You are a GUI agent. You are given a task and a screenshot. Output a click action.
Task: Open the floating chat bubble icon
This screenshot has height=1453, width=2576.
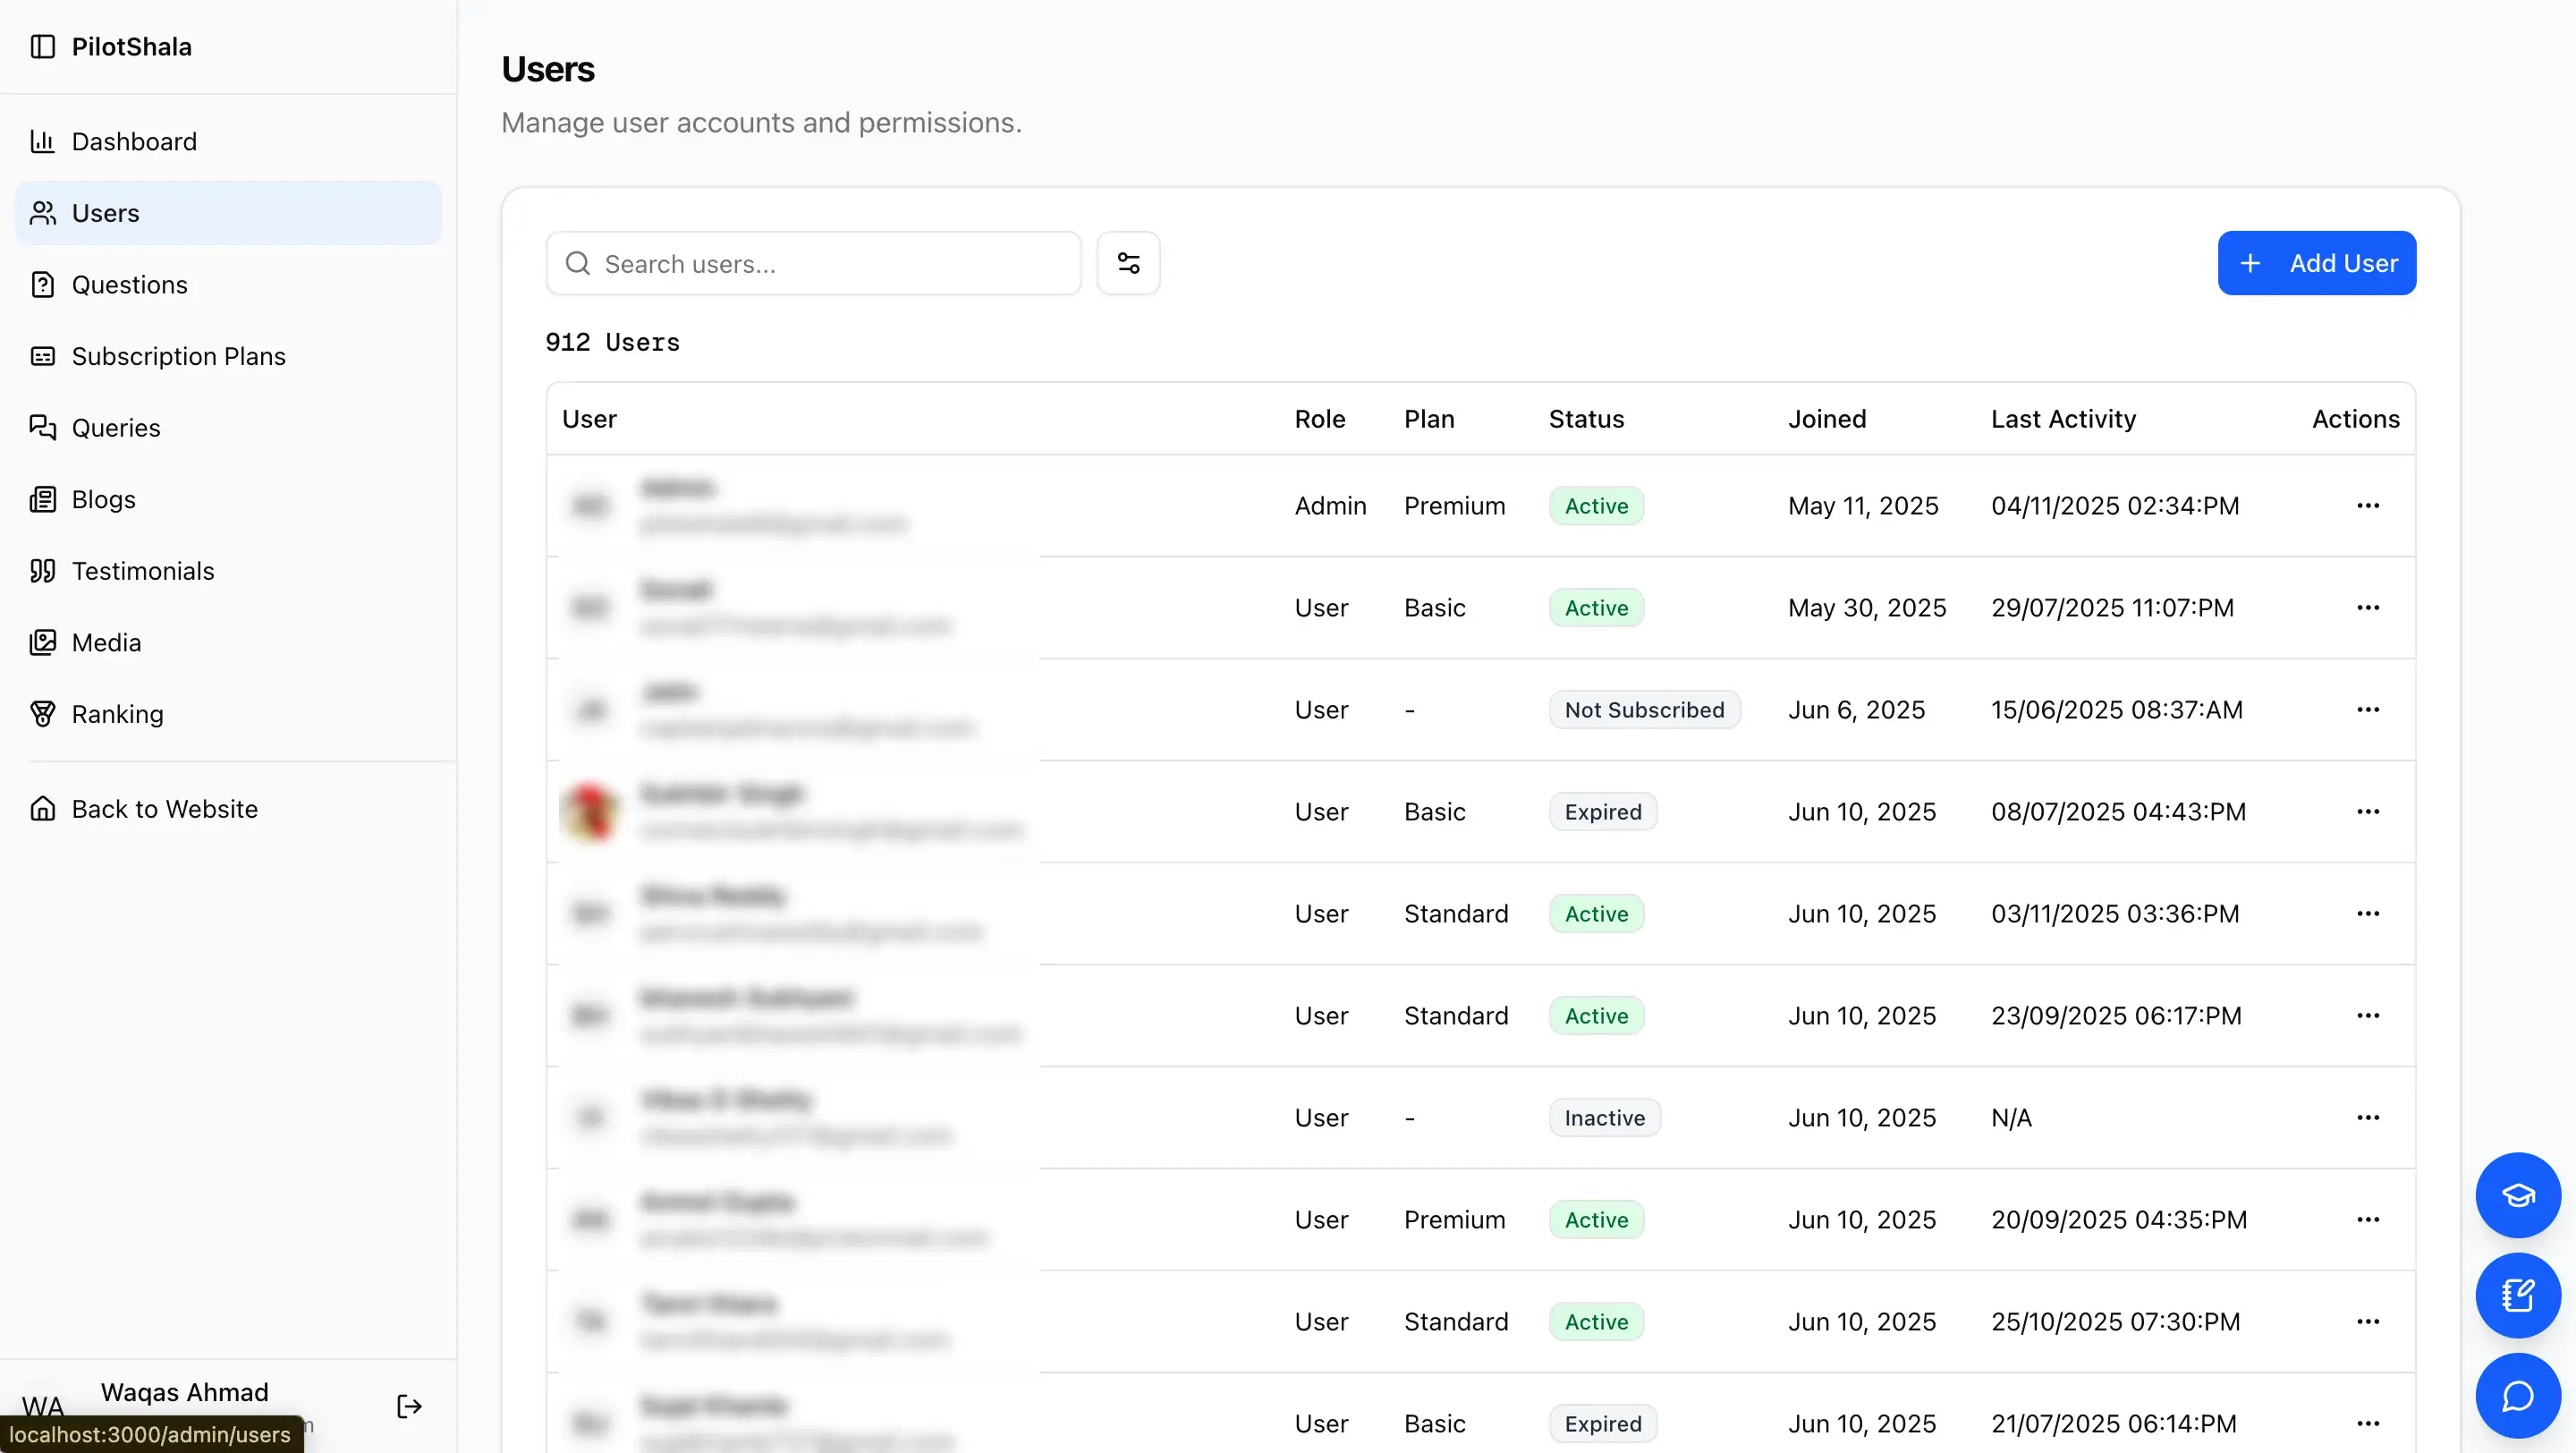(2518, 1396)
